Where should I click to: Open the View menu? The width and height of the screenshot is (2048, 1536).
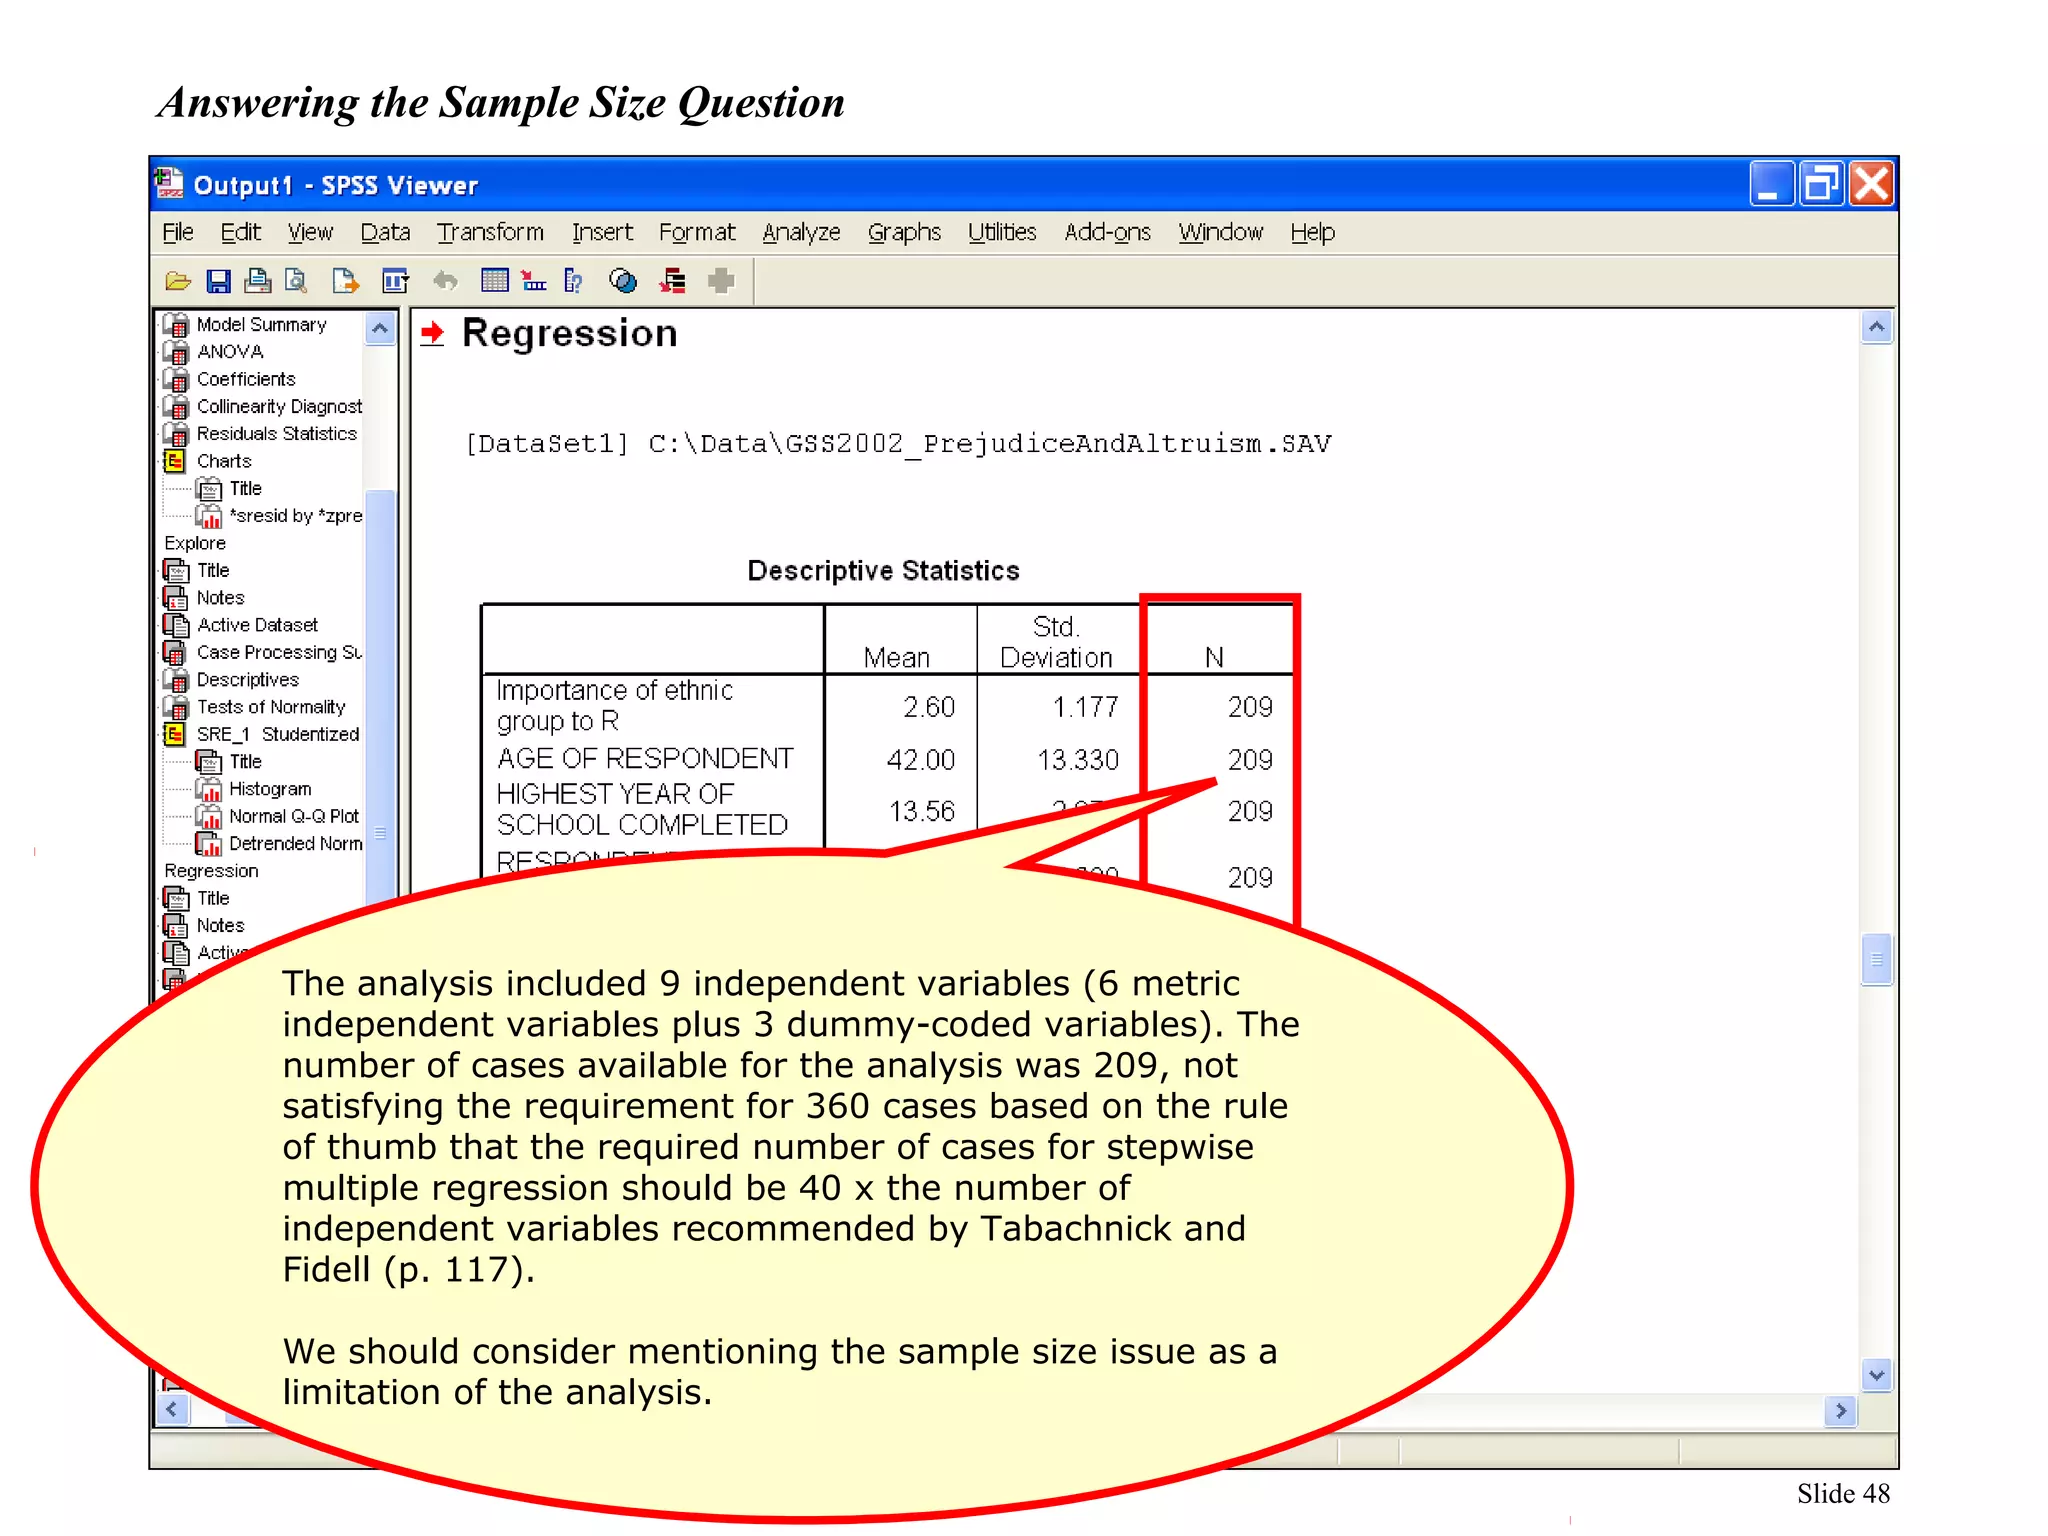(x=310, y=232)
